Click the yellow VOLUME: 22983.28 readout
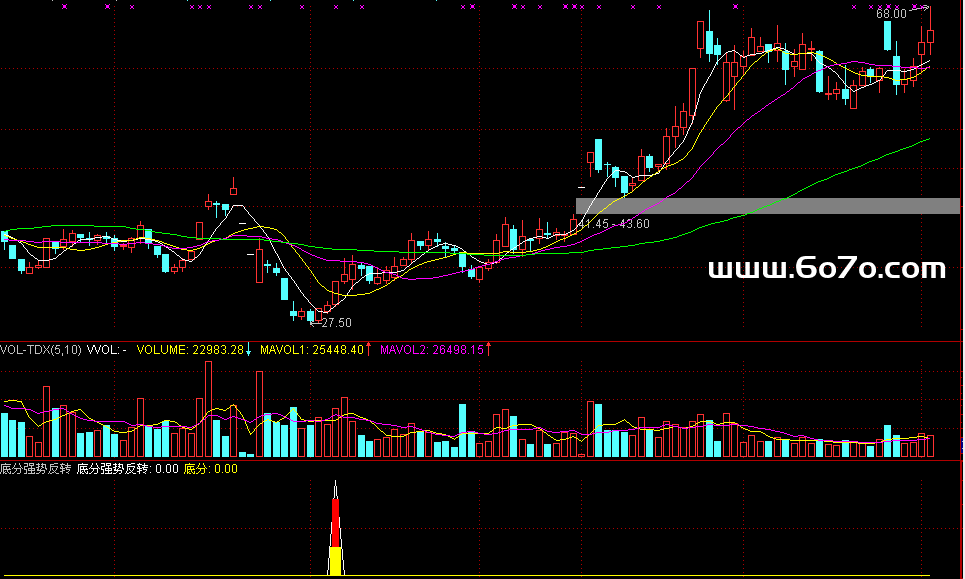 pos(190,350)
